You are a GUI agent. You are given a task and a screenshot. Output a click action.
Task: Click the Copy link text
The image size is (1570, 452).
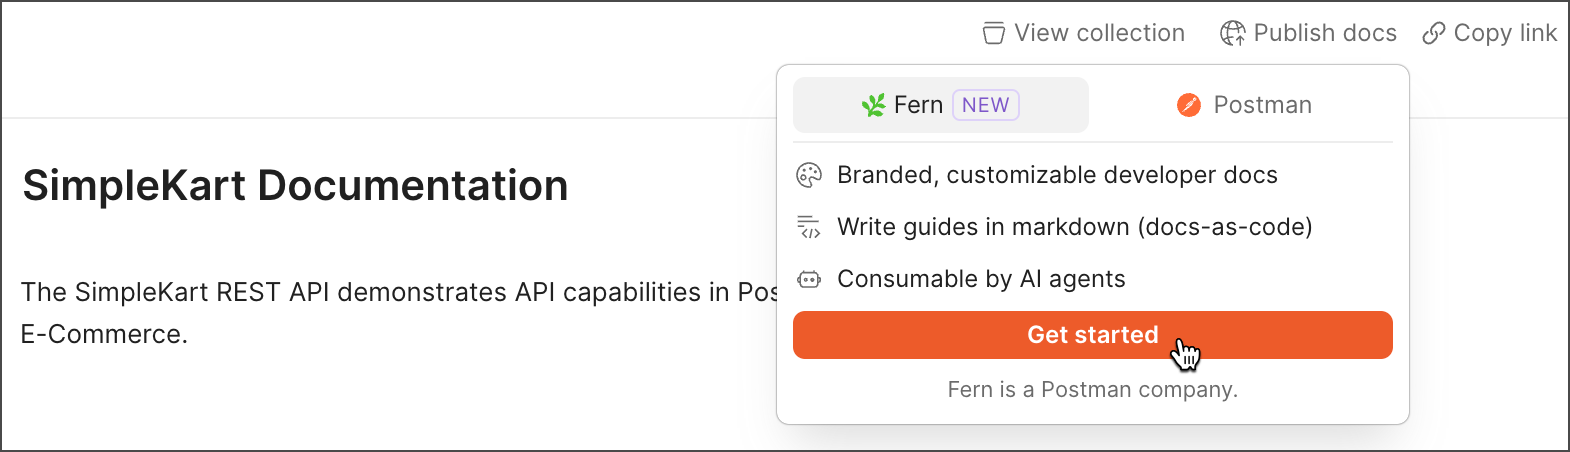(x=1504, y=33)
